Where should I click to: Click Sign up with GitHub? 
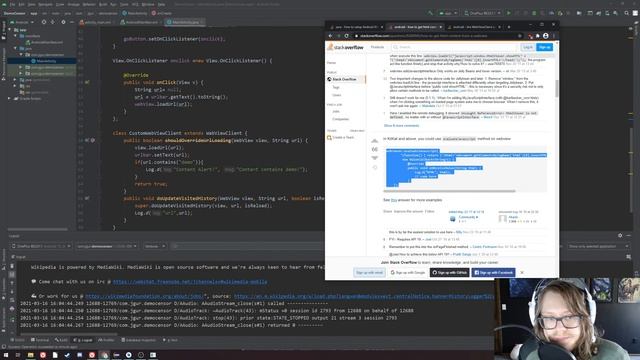coord(449,272)
